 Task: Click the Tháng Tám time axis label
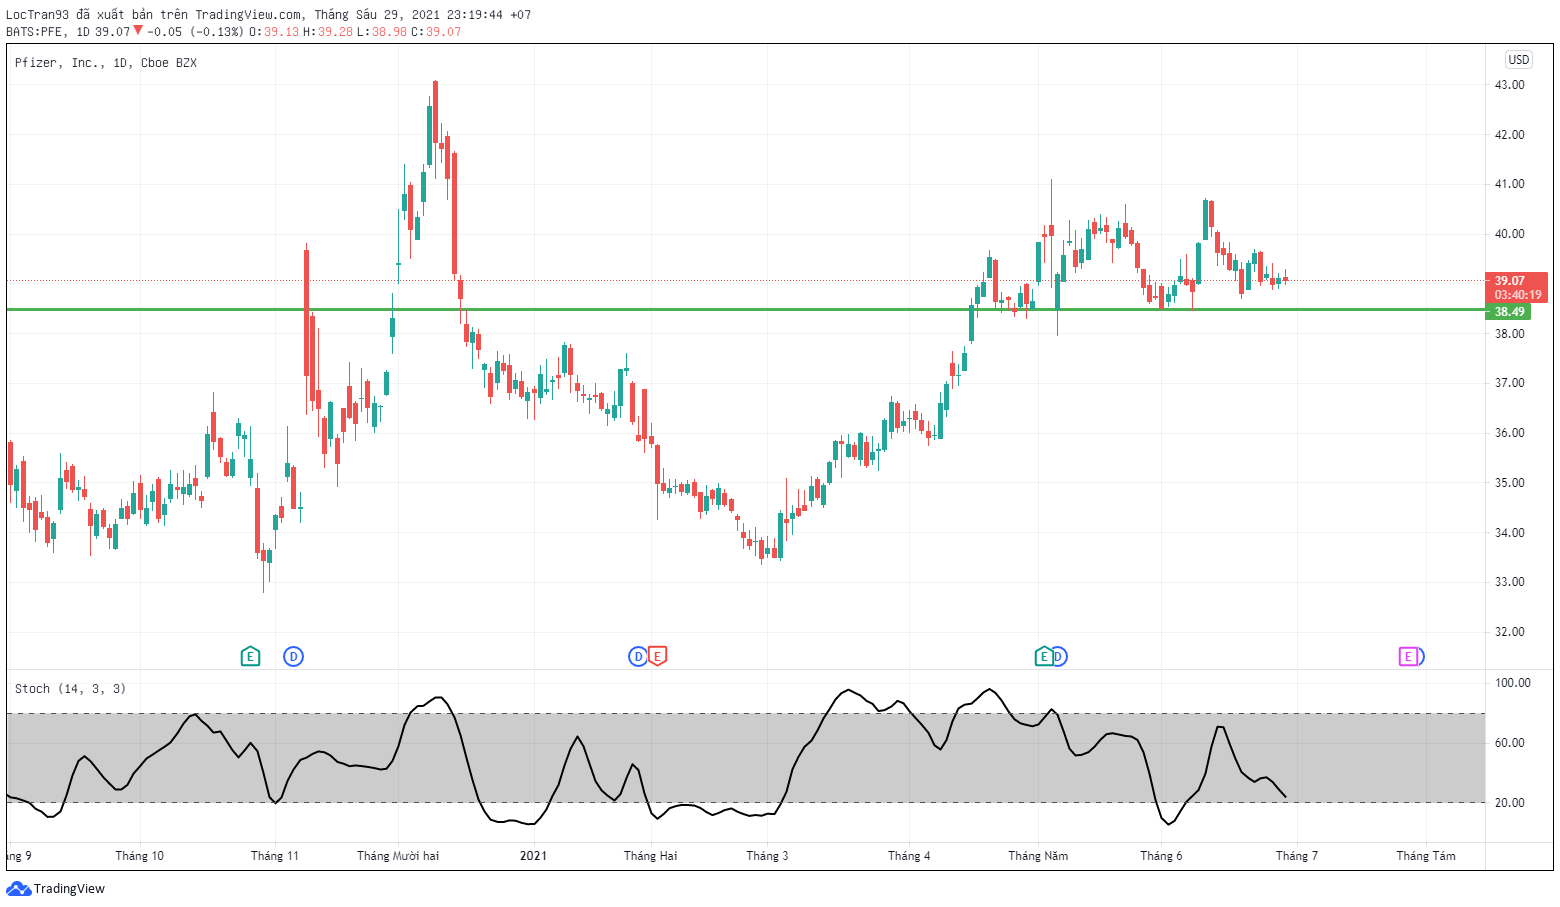pyautogui.click(x=1426, y=856)
